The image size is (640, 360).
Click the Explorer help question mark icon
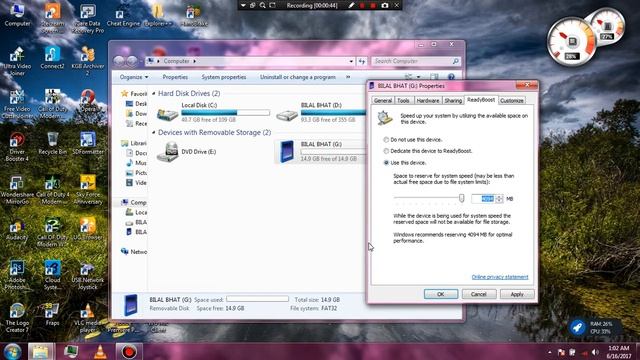click(x=451, y=77)
